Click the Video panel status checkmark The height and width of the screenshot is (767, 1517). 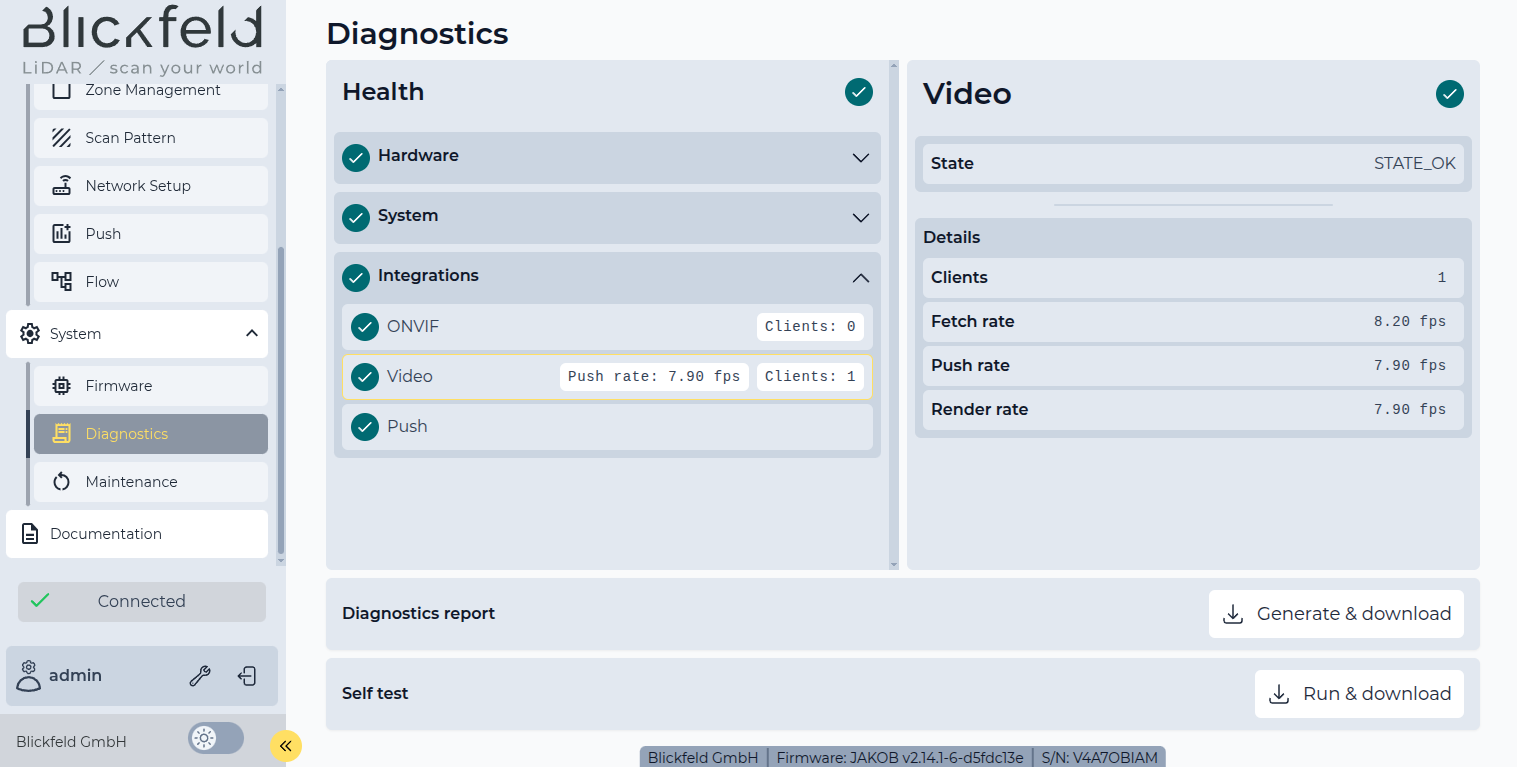click(x=1449, y=94)
